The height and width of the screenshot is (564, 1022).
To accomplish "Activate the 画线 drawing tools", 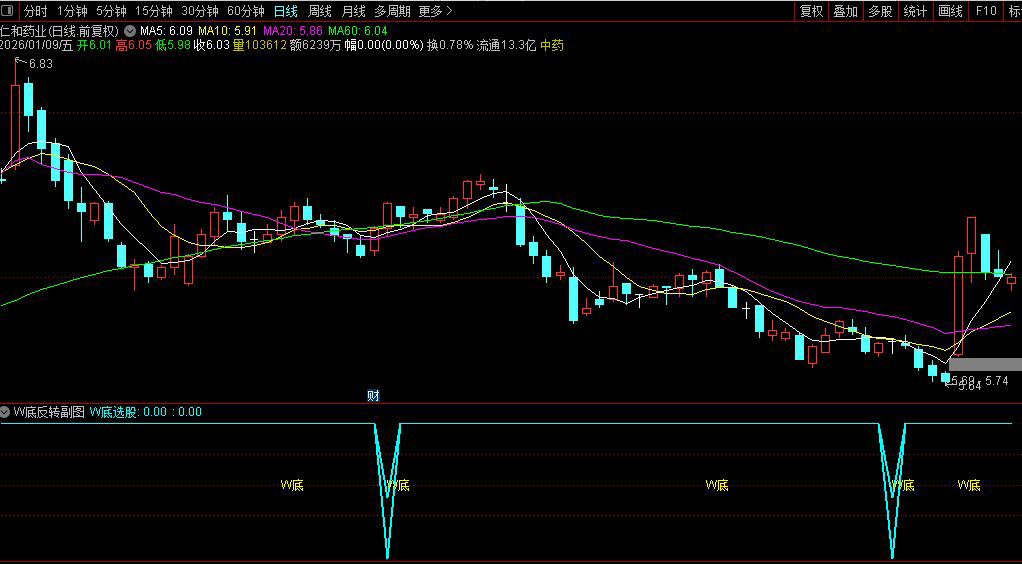I will click(x=950, y=11).
